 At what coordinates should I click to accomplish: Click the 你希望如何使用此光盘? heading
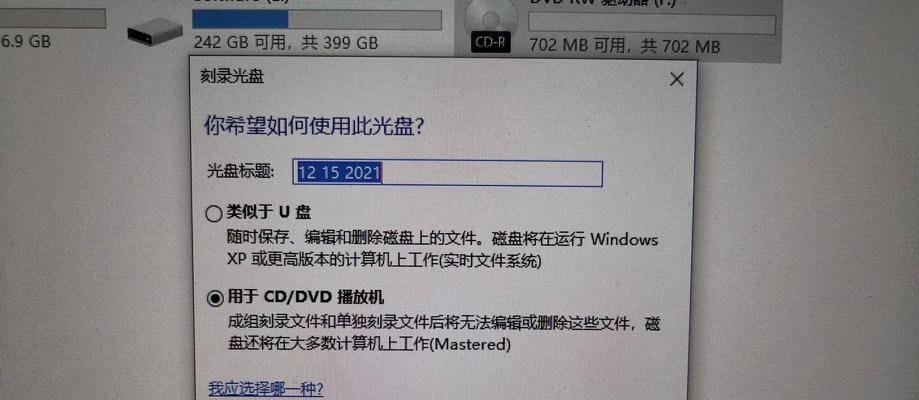(314, 126)
